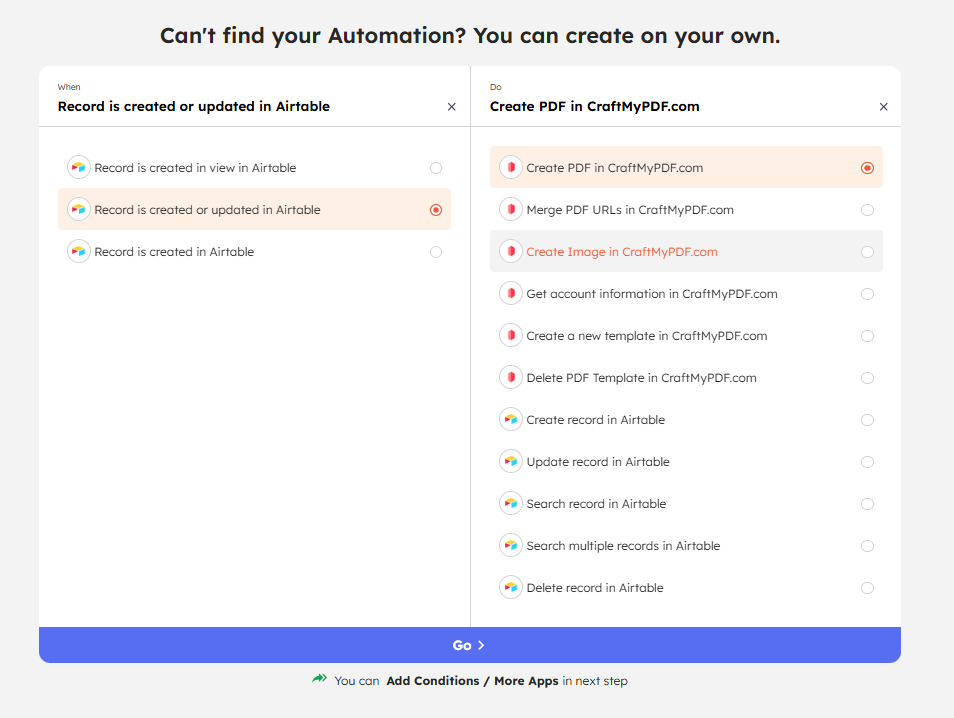
Task: Click CraftMyPDF icon beside Merge PDF URLs
Action: 511,209
